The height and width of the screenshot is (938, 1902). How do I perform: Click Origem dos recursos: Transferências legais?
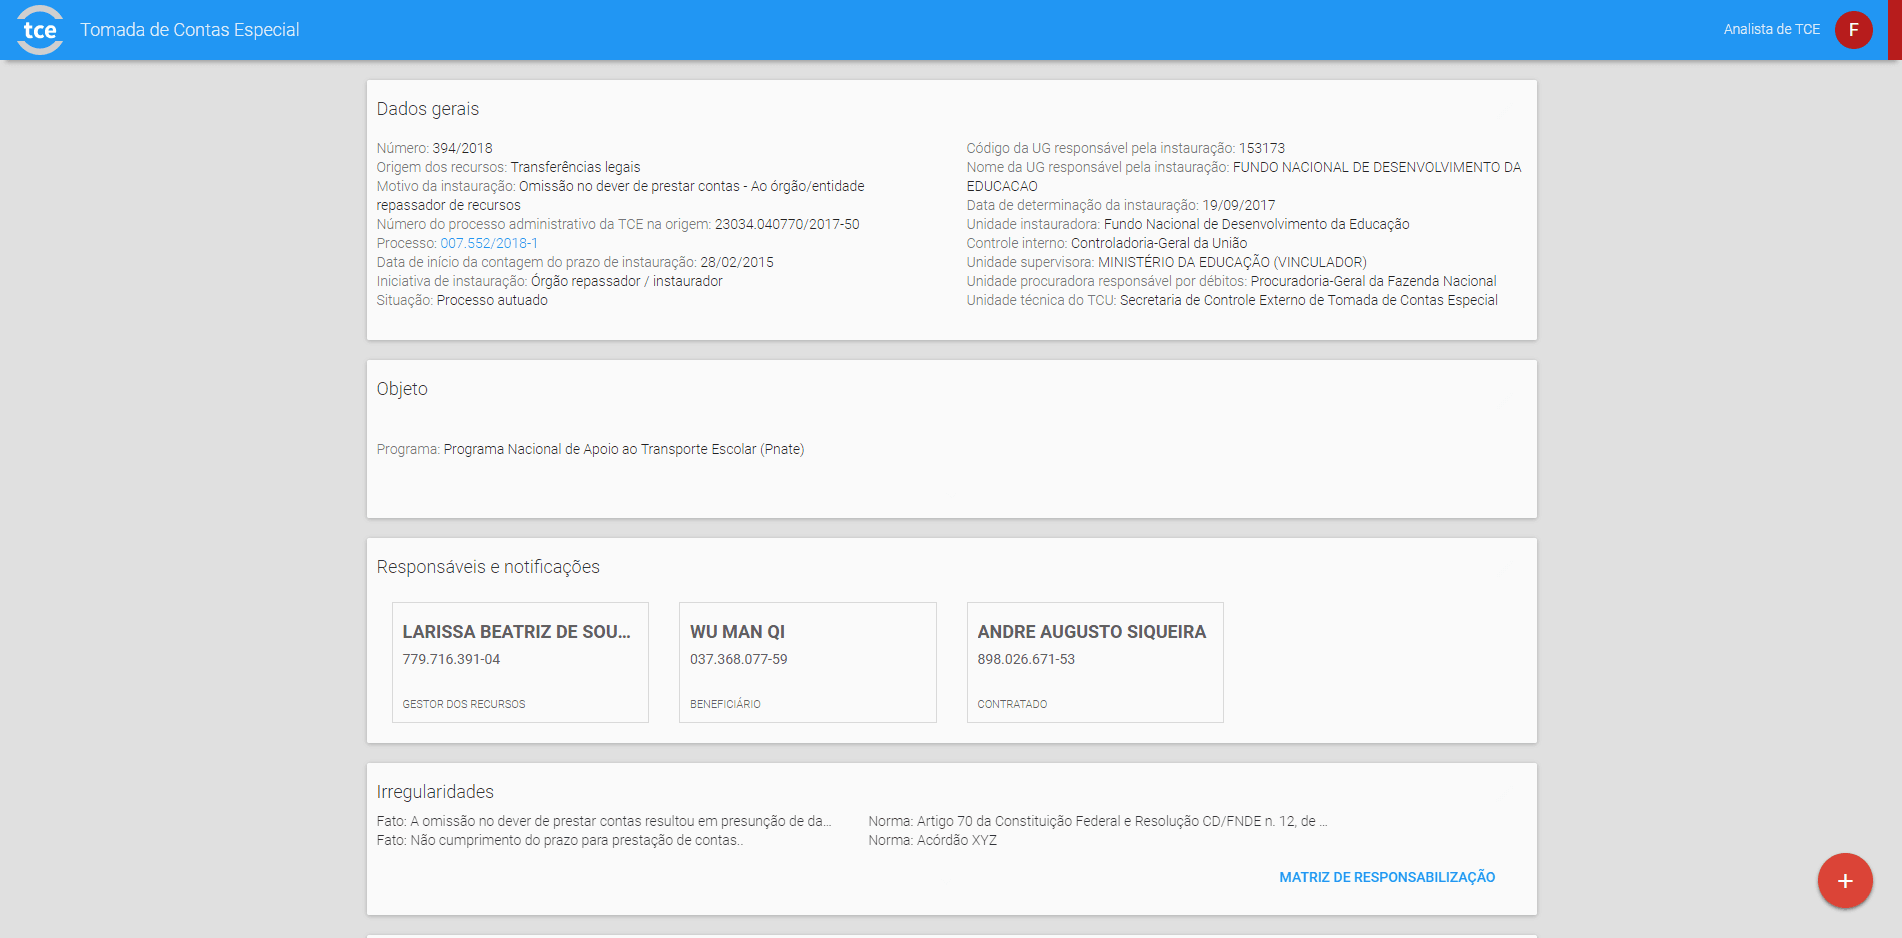[x=508, y=167]
